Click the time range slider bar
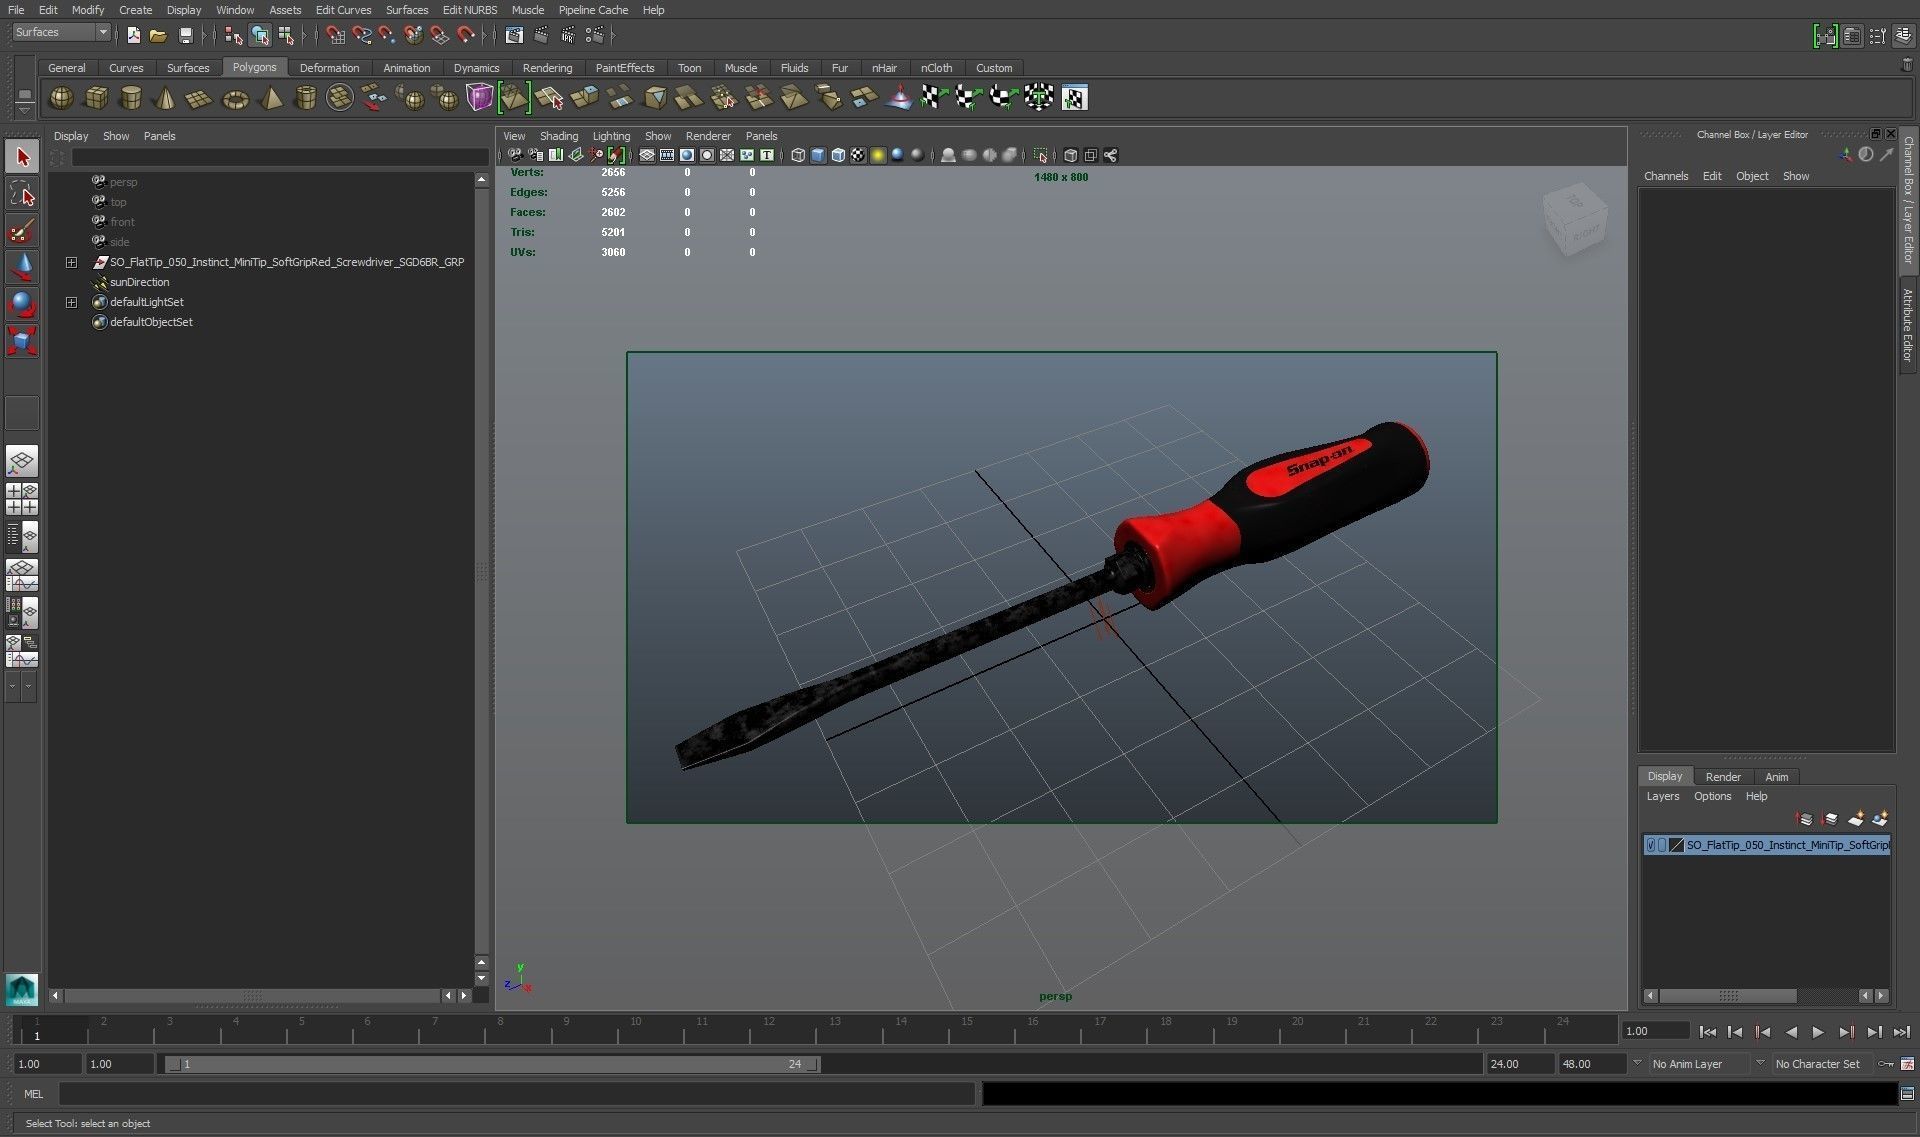1920x1137 pixels. tap(492, 1064)
